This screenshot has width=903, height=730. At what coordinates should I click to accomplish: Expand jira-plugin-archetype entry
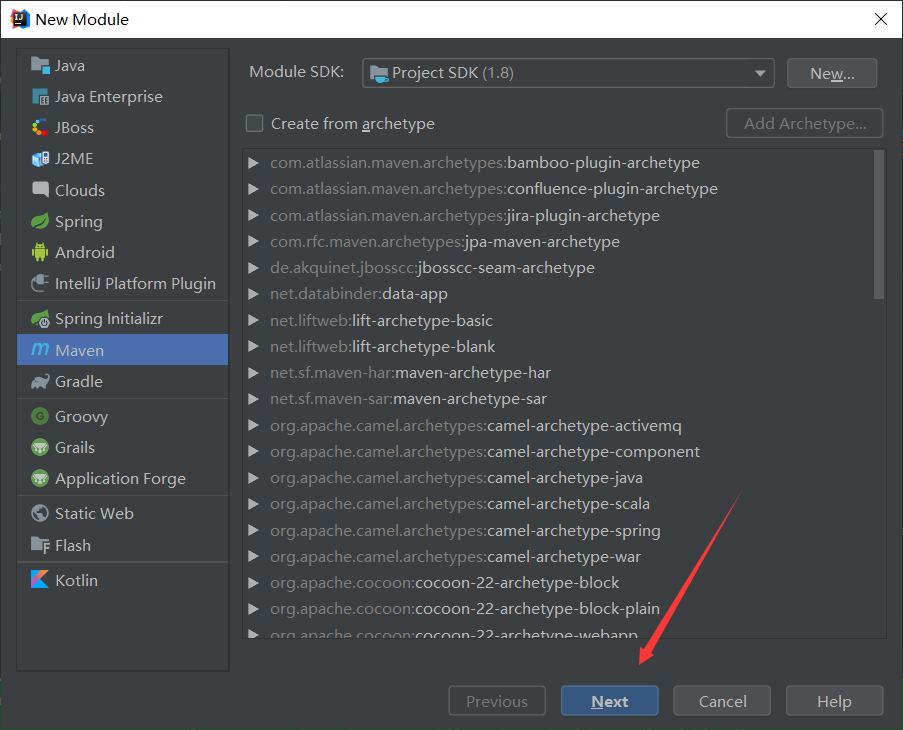(253, 215)
